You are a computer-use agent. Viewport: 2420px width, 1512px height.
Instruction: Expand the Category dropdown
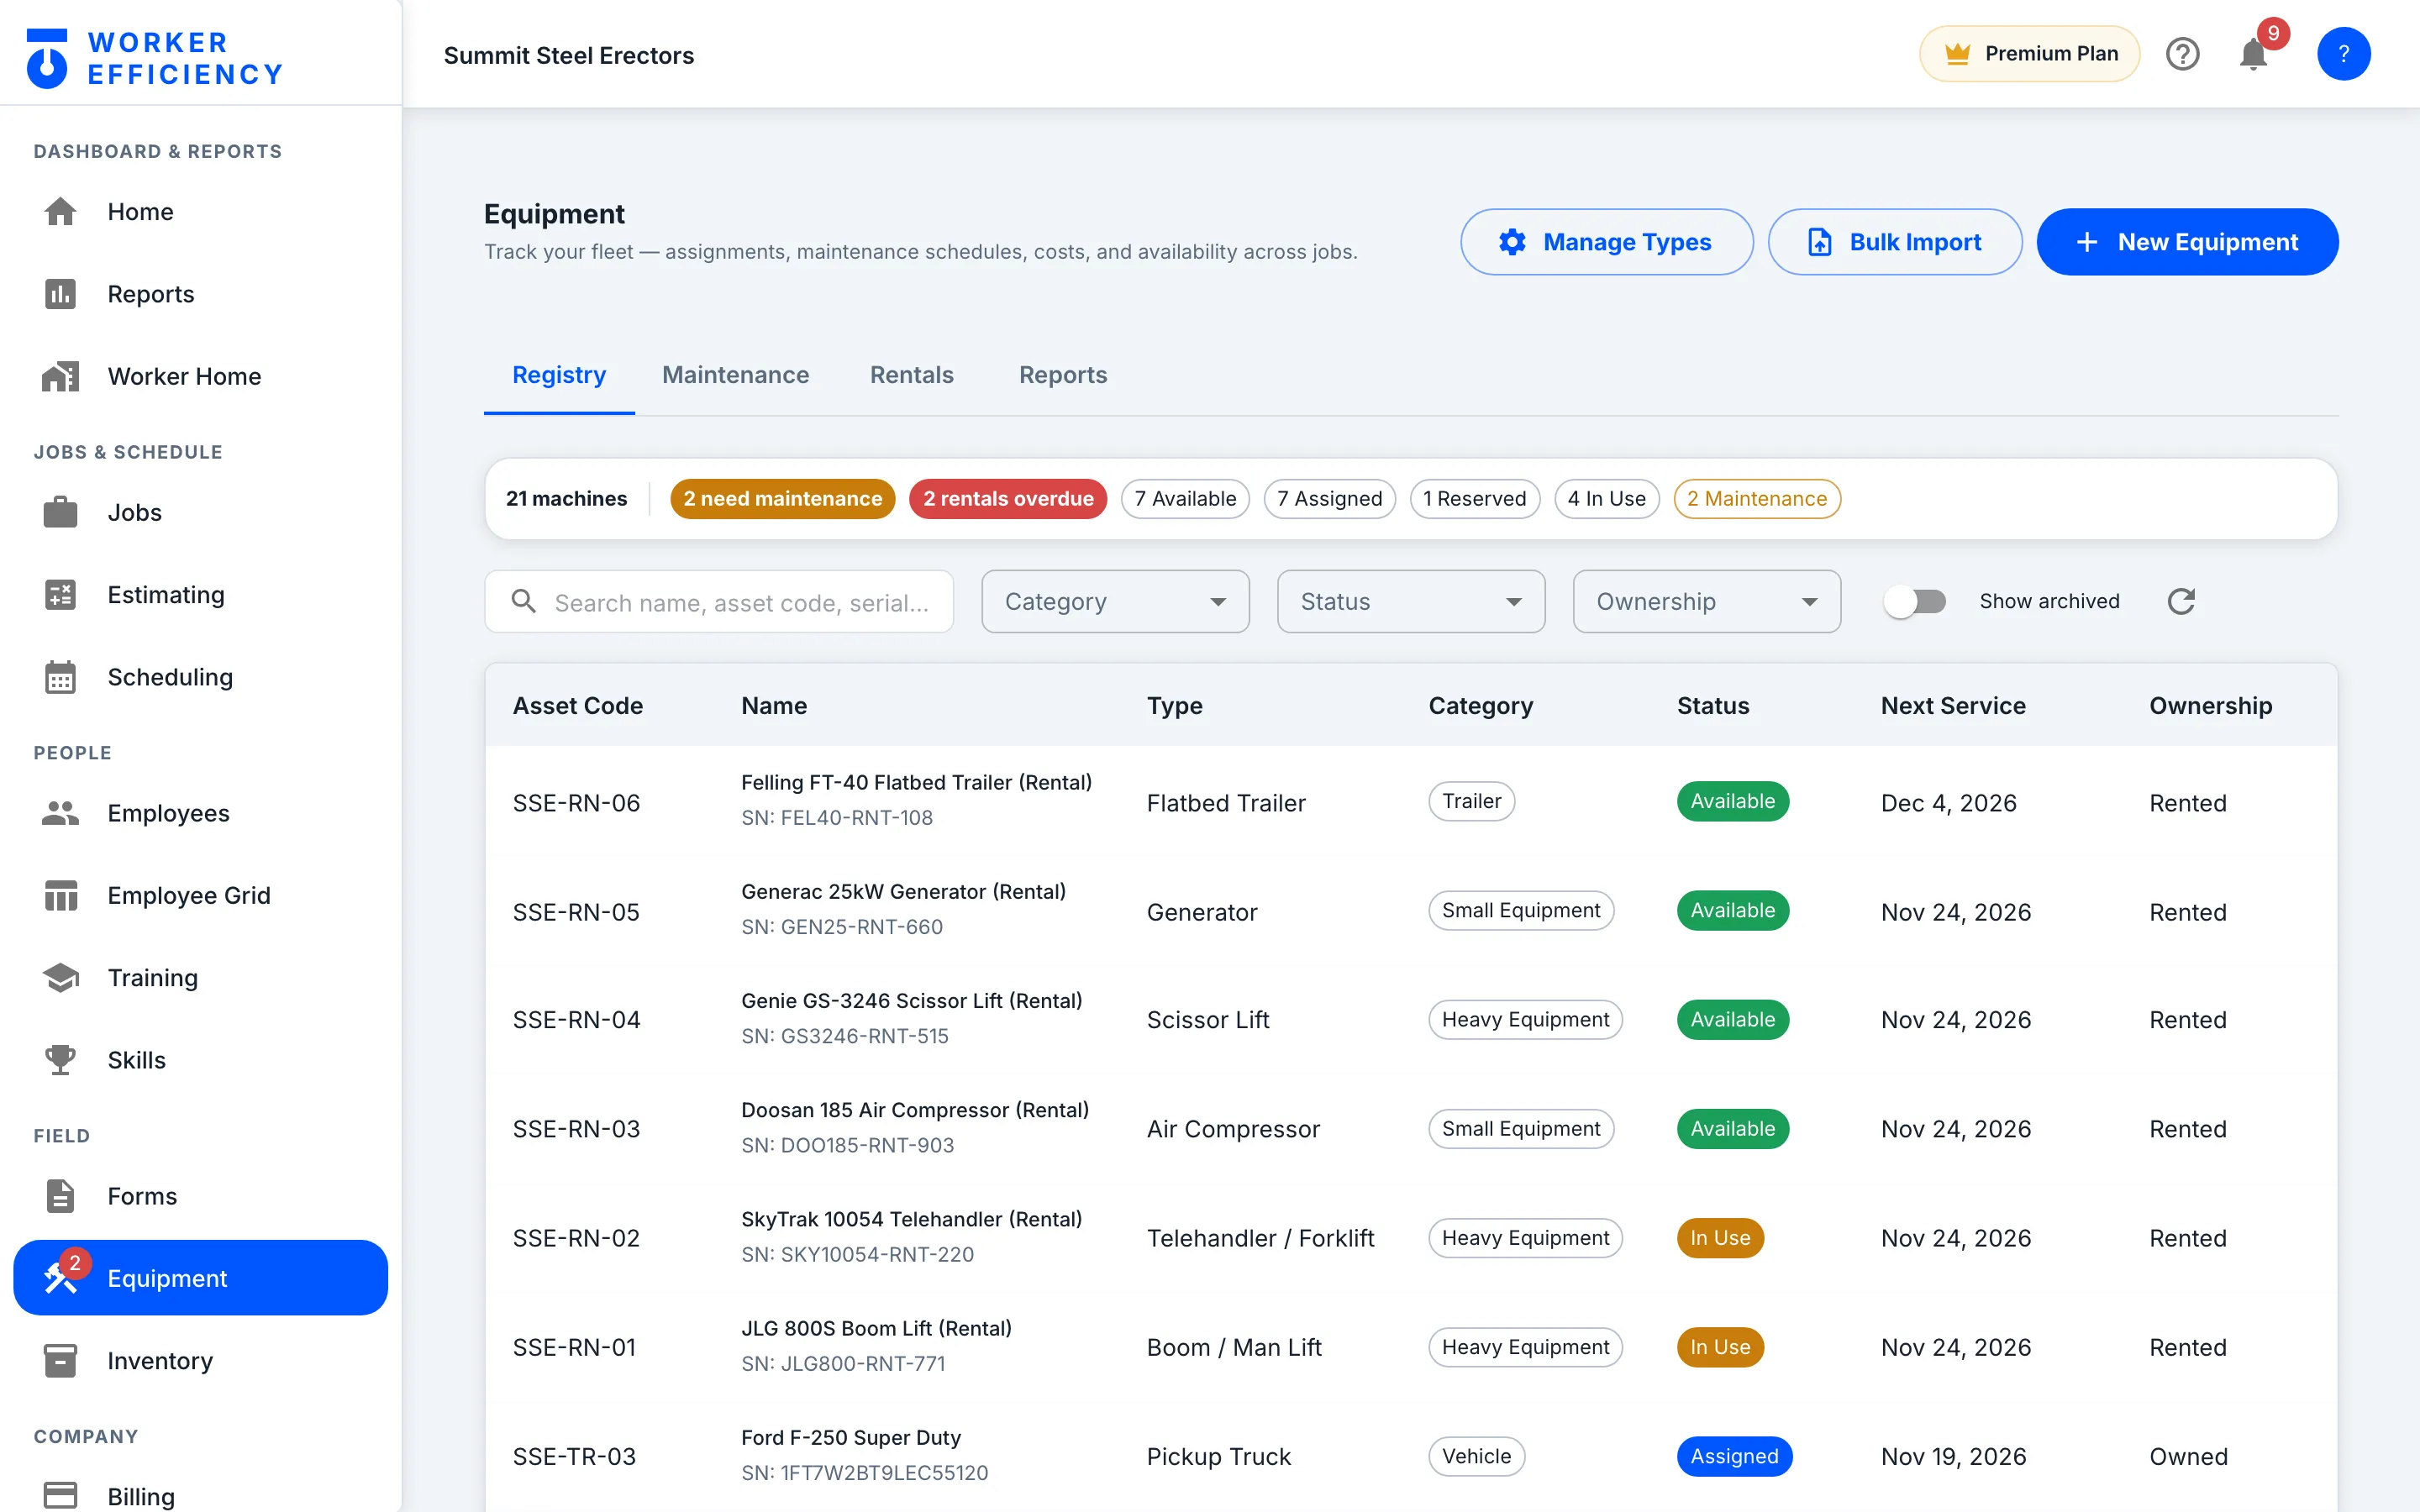(x=1115, y=601)
